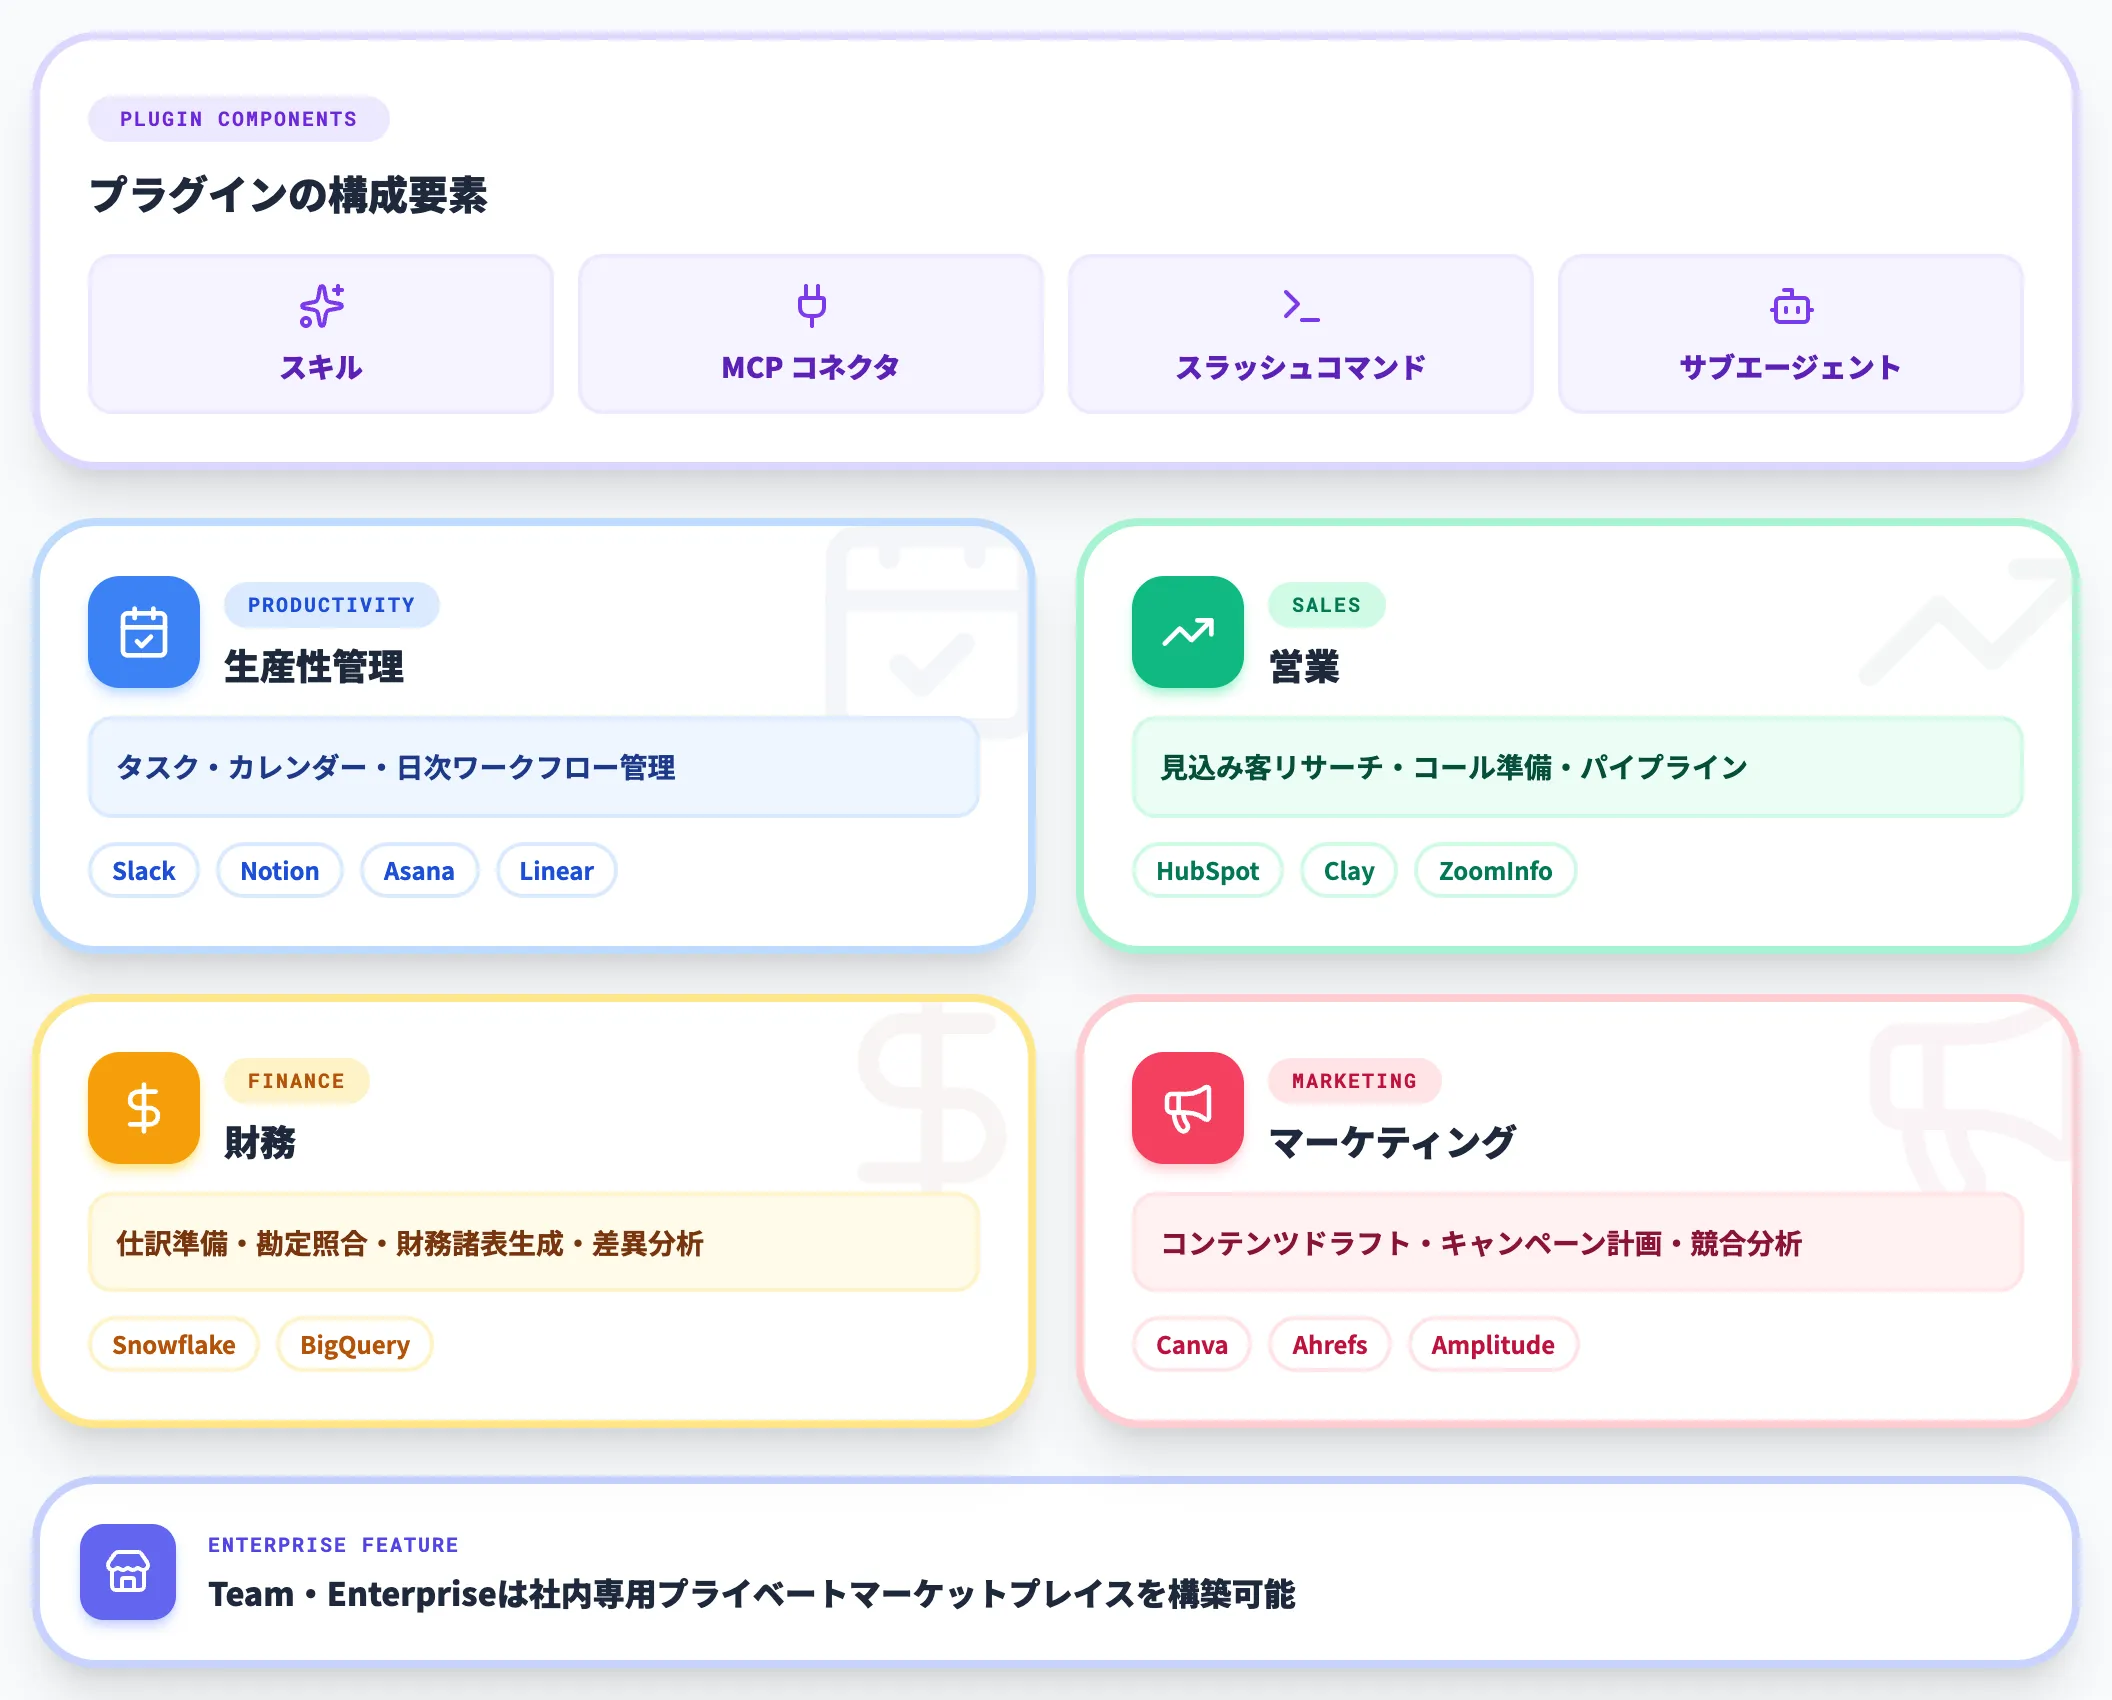
Task: Open the スラッシュコマンド component card
Action: tap(1301, 334)
